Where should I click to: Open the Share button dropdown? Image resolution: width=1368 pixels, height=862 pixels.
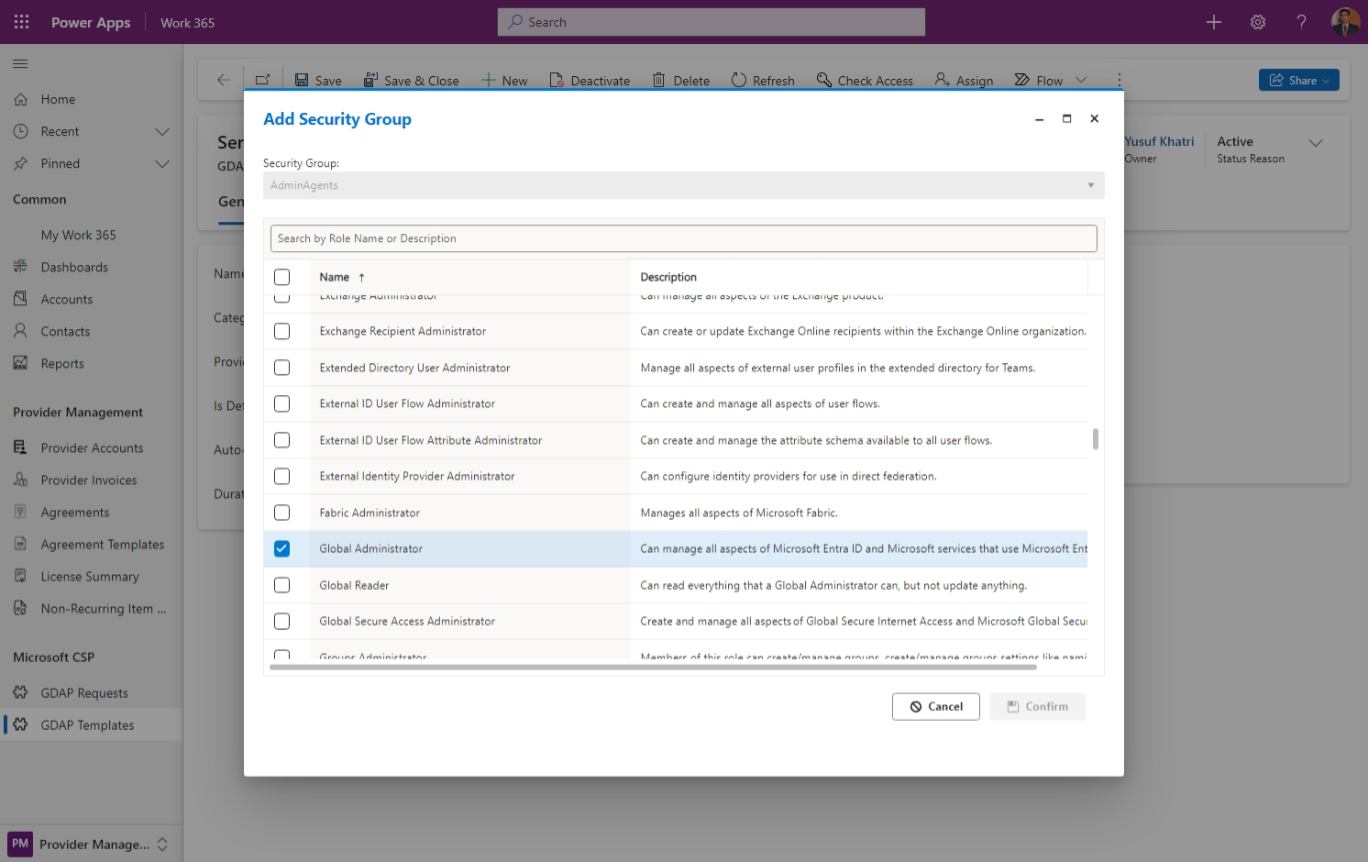click(1299, 80)
